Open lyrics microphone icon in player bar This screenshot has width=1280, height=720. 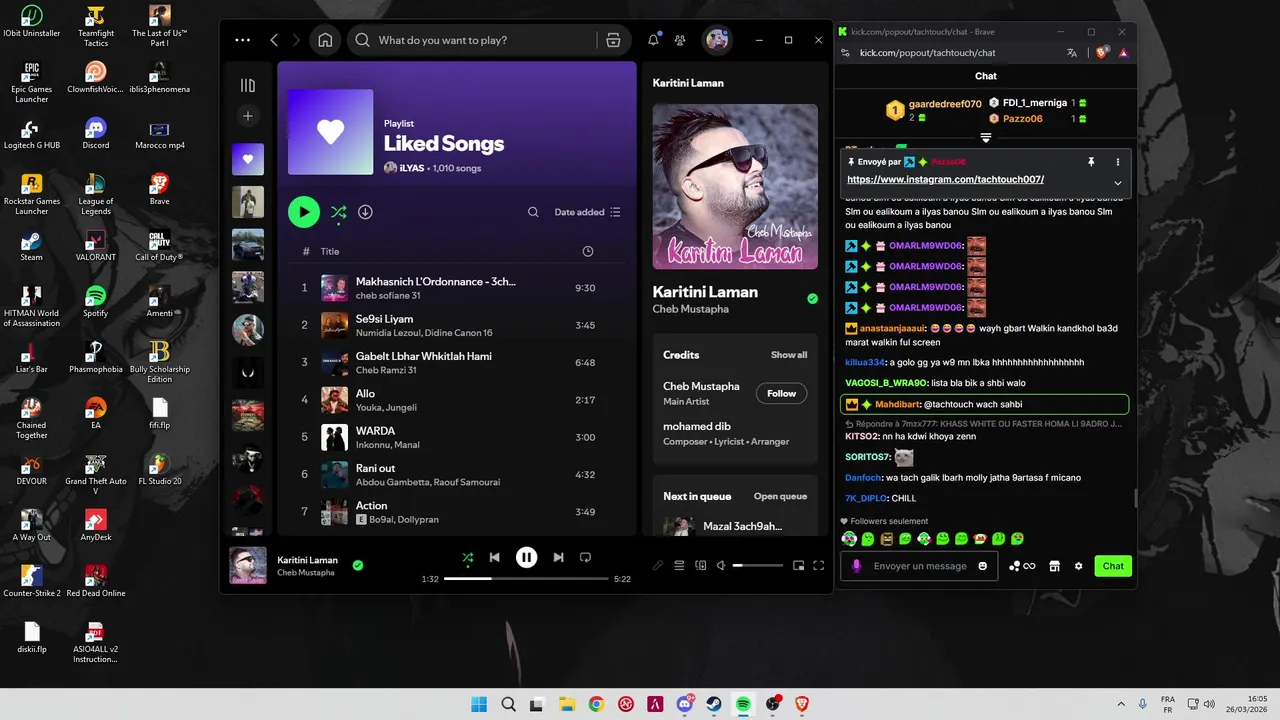coord(658,566)
